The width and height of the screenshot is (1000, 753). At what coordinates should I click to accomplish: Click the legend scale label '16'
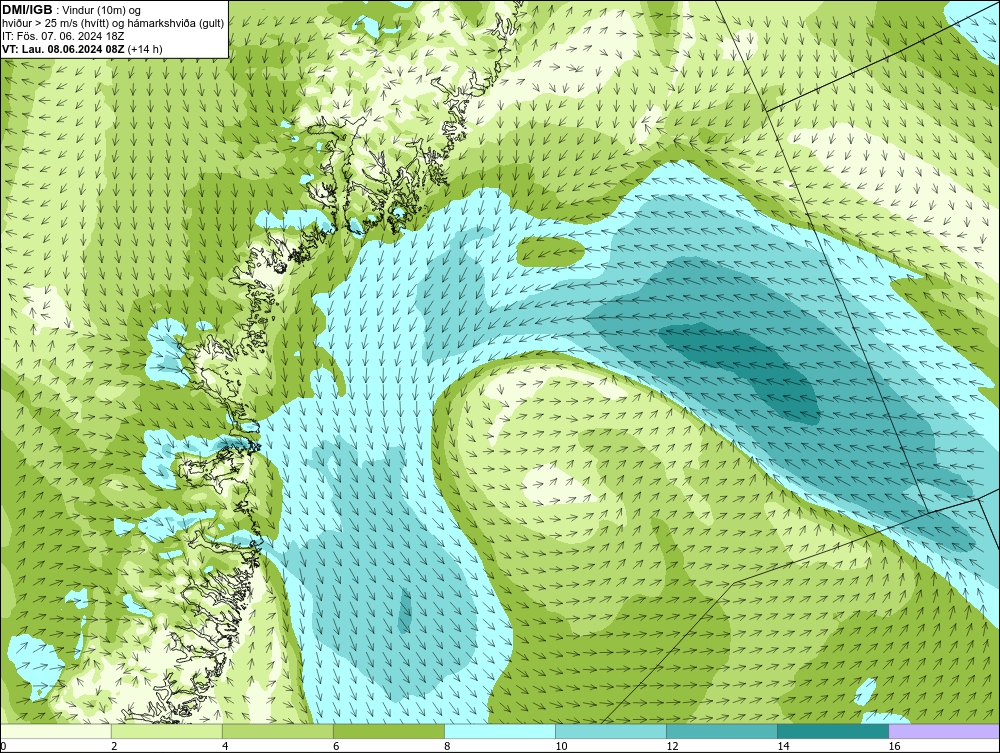(894, 747)
